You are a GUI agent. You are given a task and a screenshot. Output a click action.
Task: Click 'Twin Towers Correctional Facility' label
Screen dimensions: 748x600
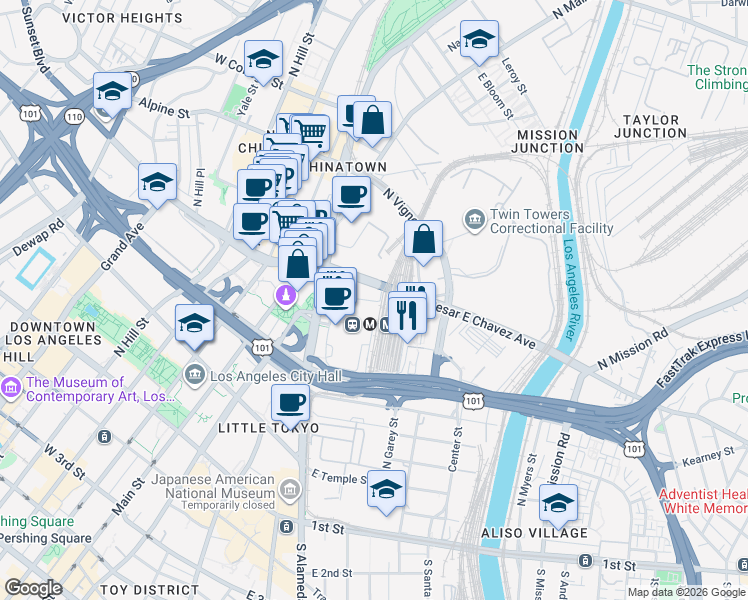[x=551, y=221]
